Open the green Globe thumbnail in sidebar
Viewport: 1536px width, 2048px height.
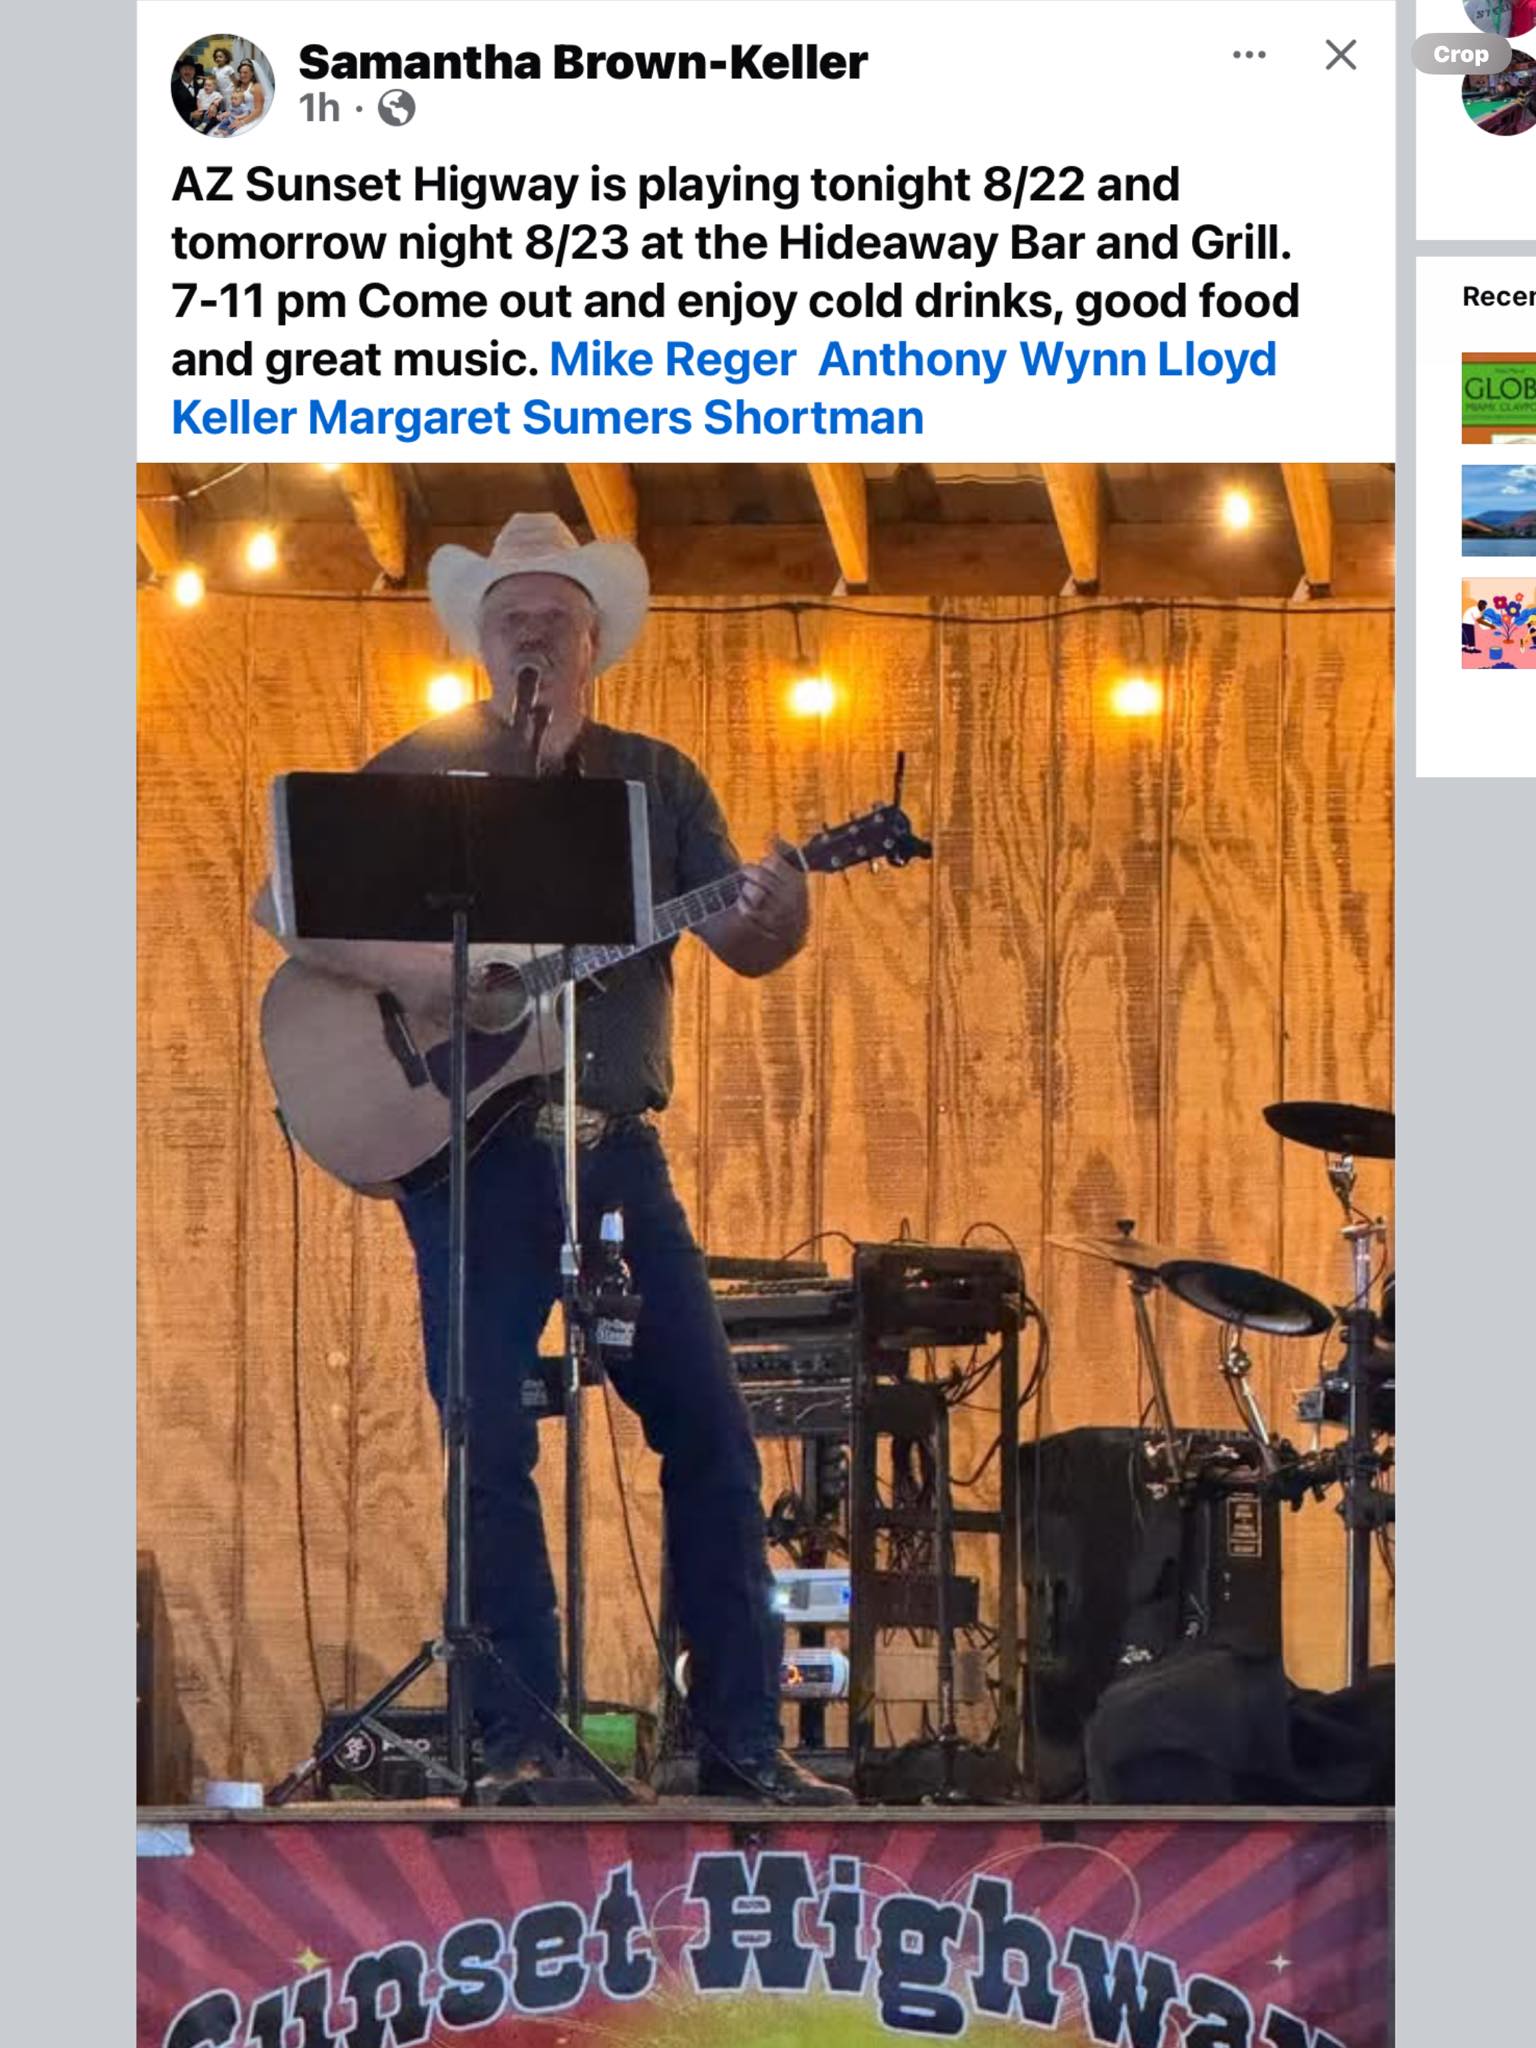(1498, 398)
